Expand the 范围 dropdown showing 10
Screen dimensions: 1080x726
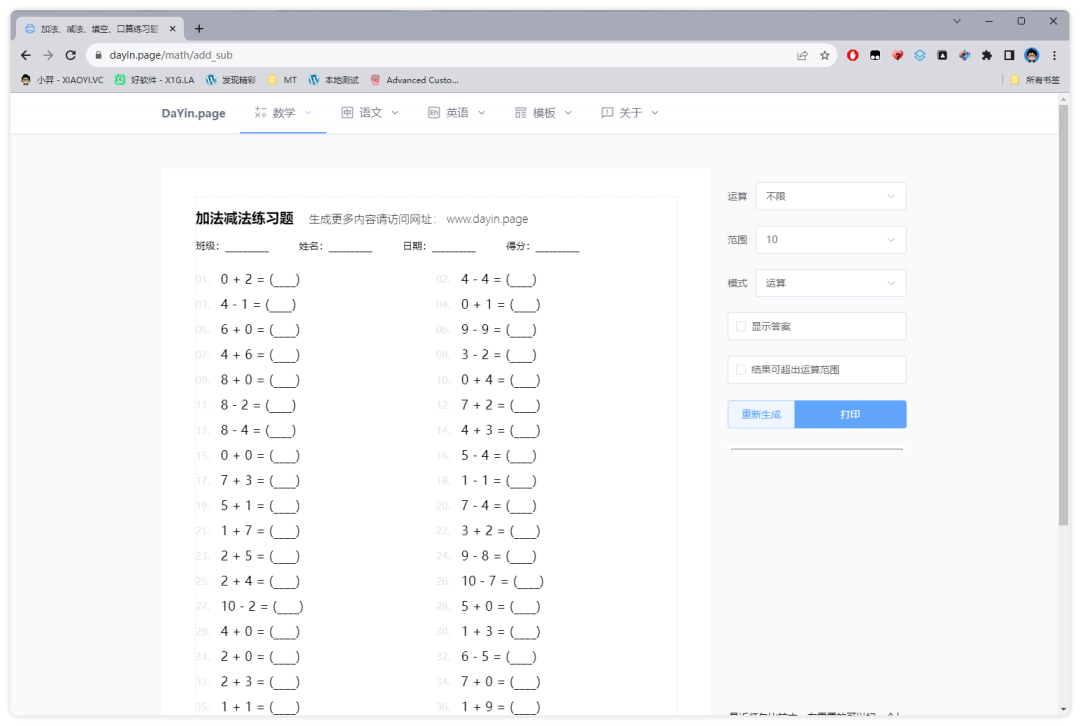pyautogui.click(x=831, y=240)
